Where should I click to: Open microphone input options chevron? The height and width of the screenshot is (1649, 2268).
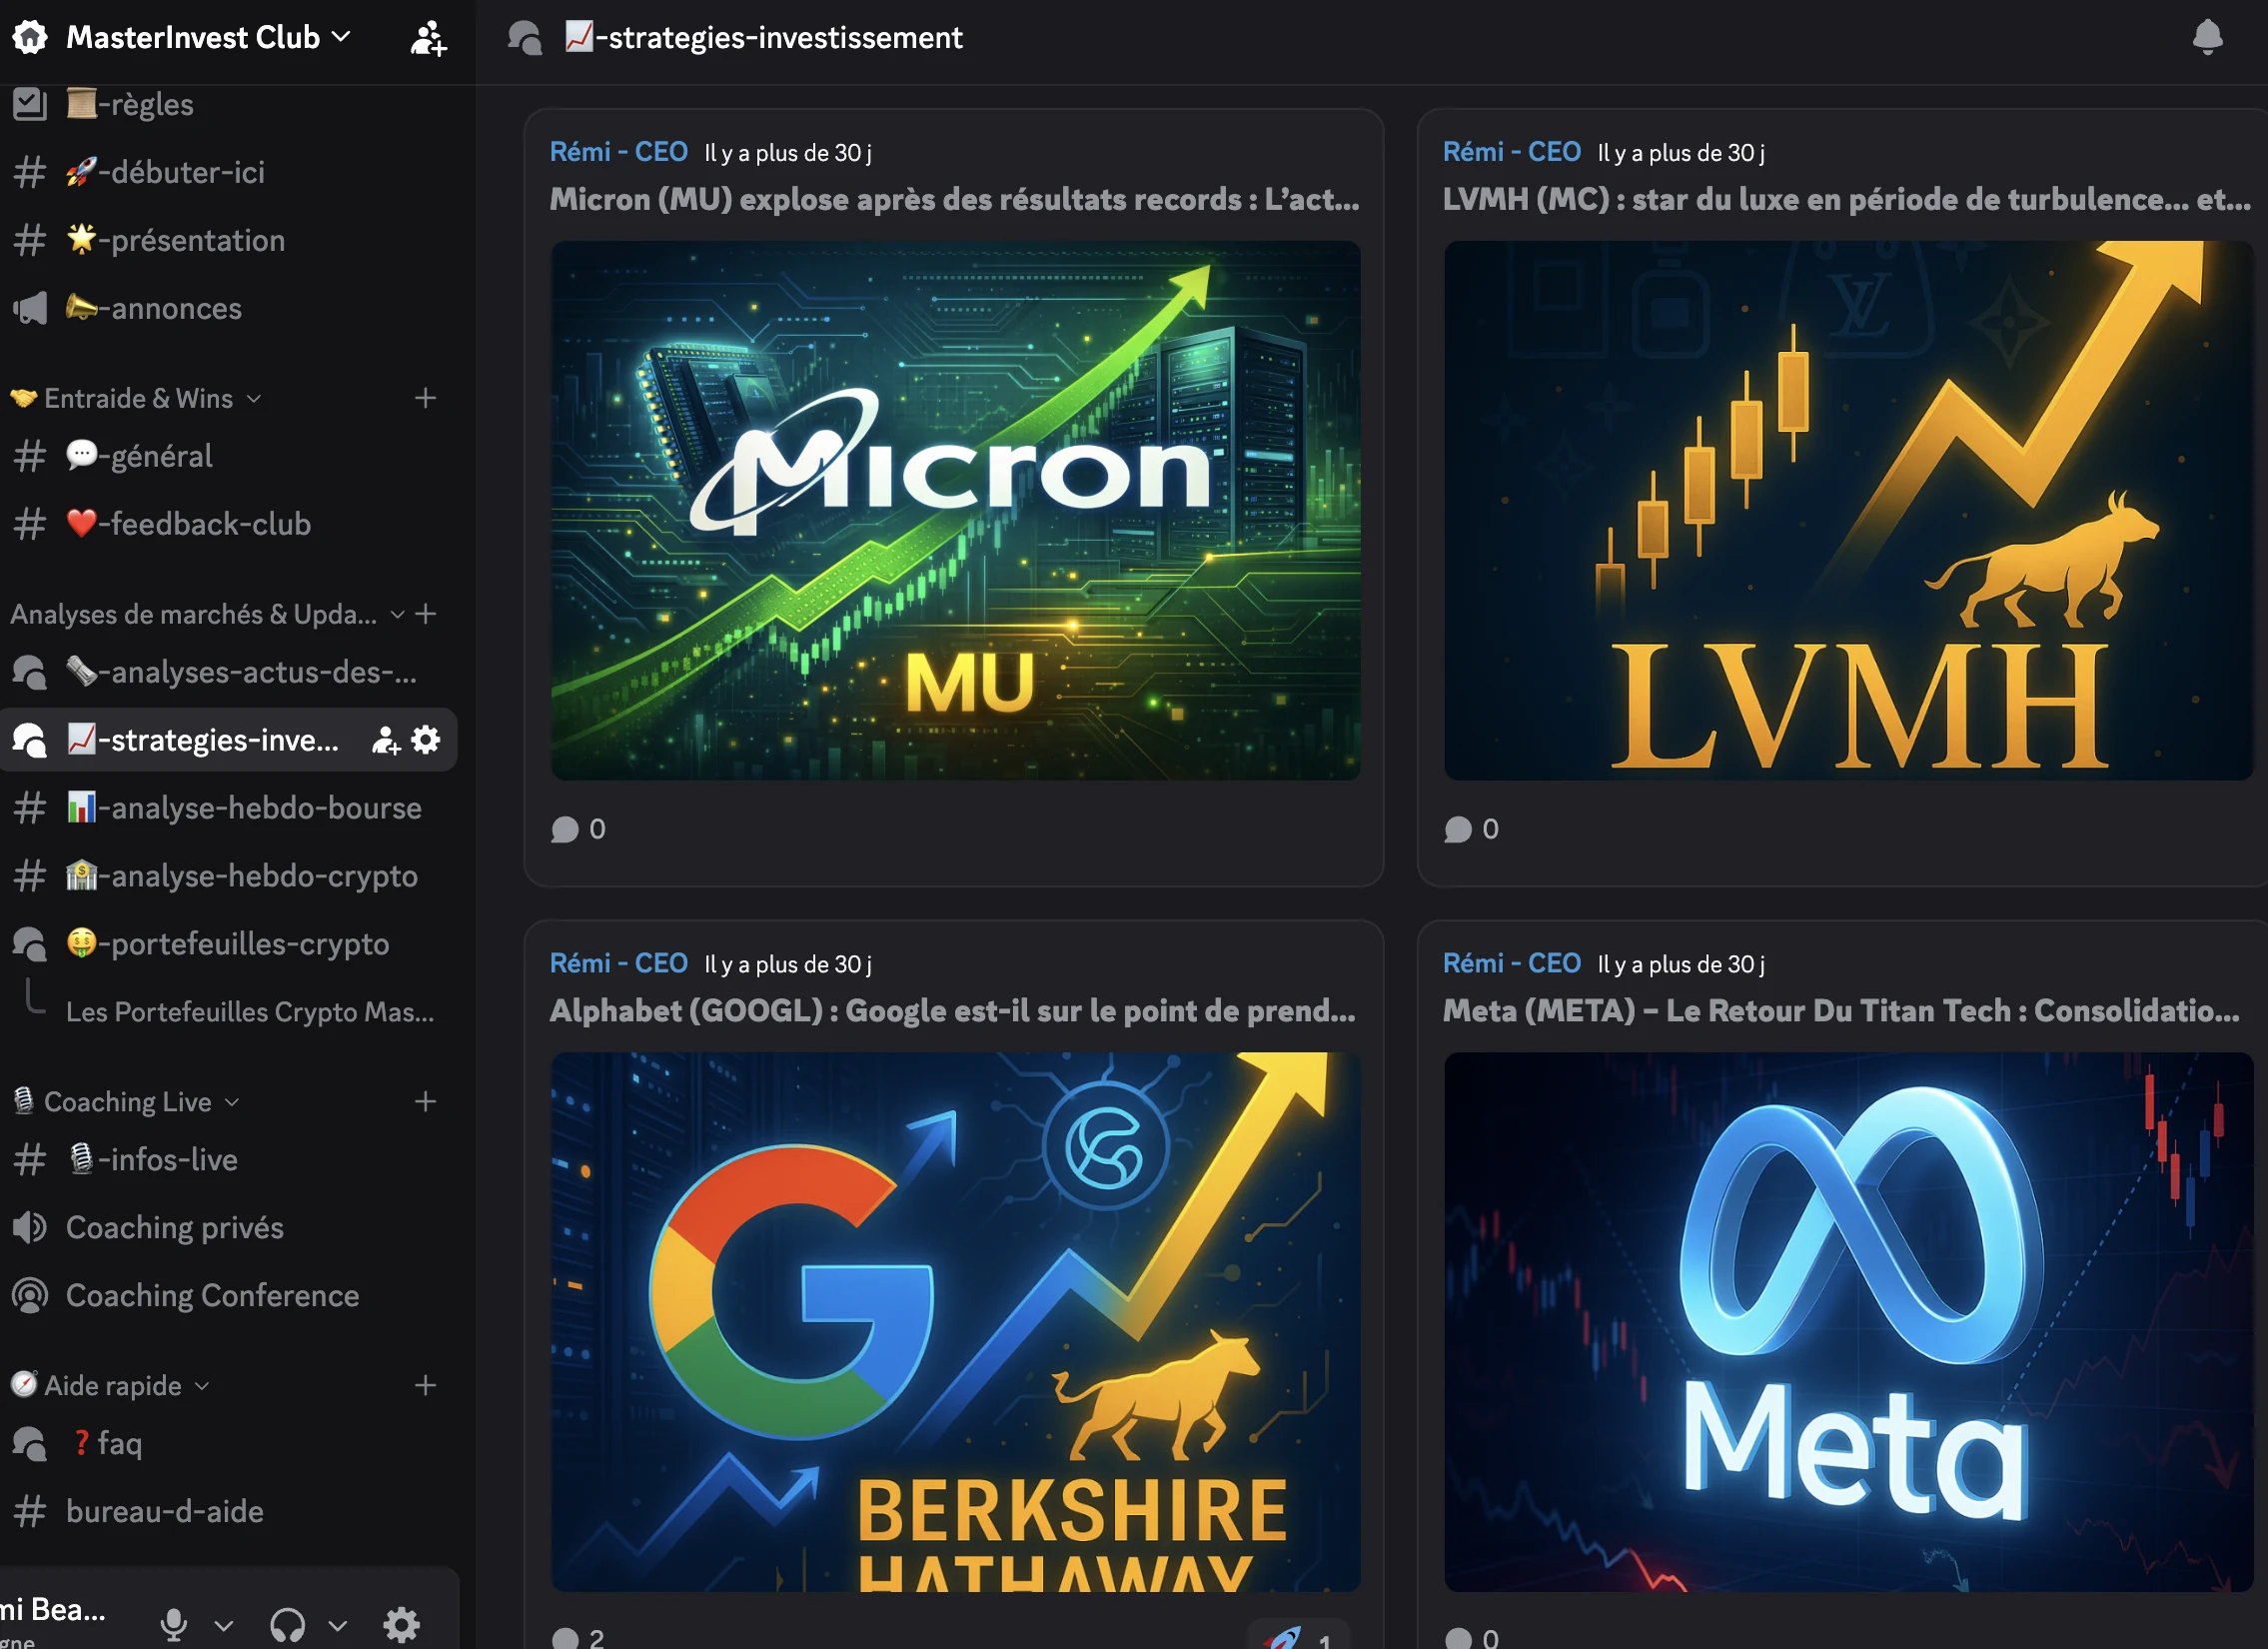[x=224, y=1626]
